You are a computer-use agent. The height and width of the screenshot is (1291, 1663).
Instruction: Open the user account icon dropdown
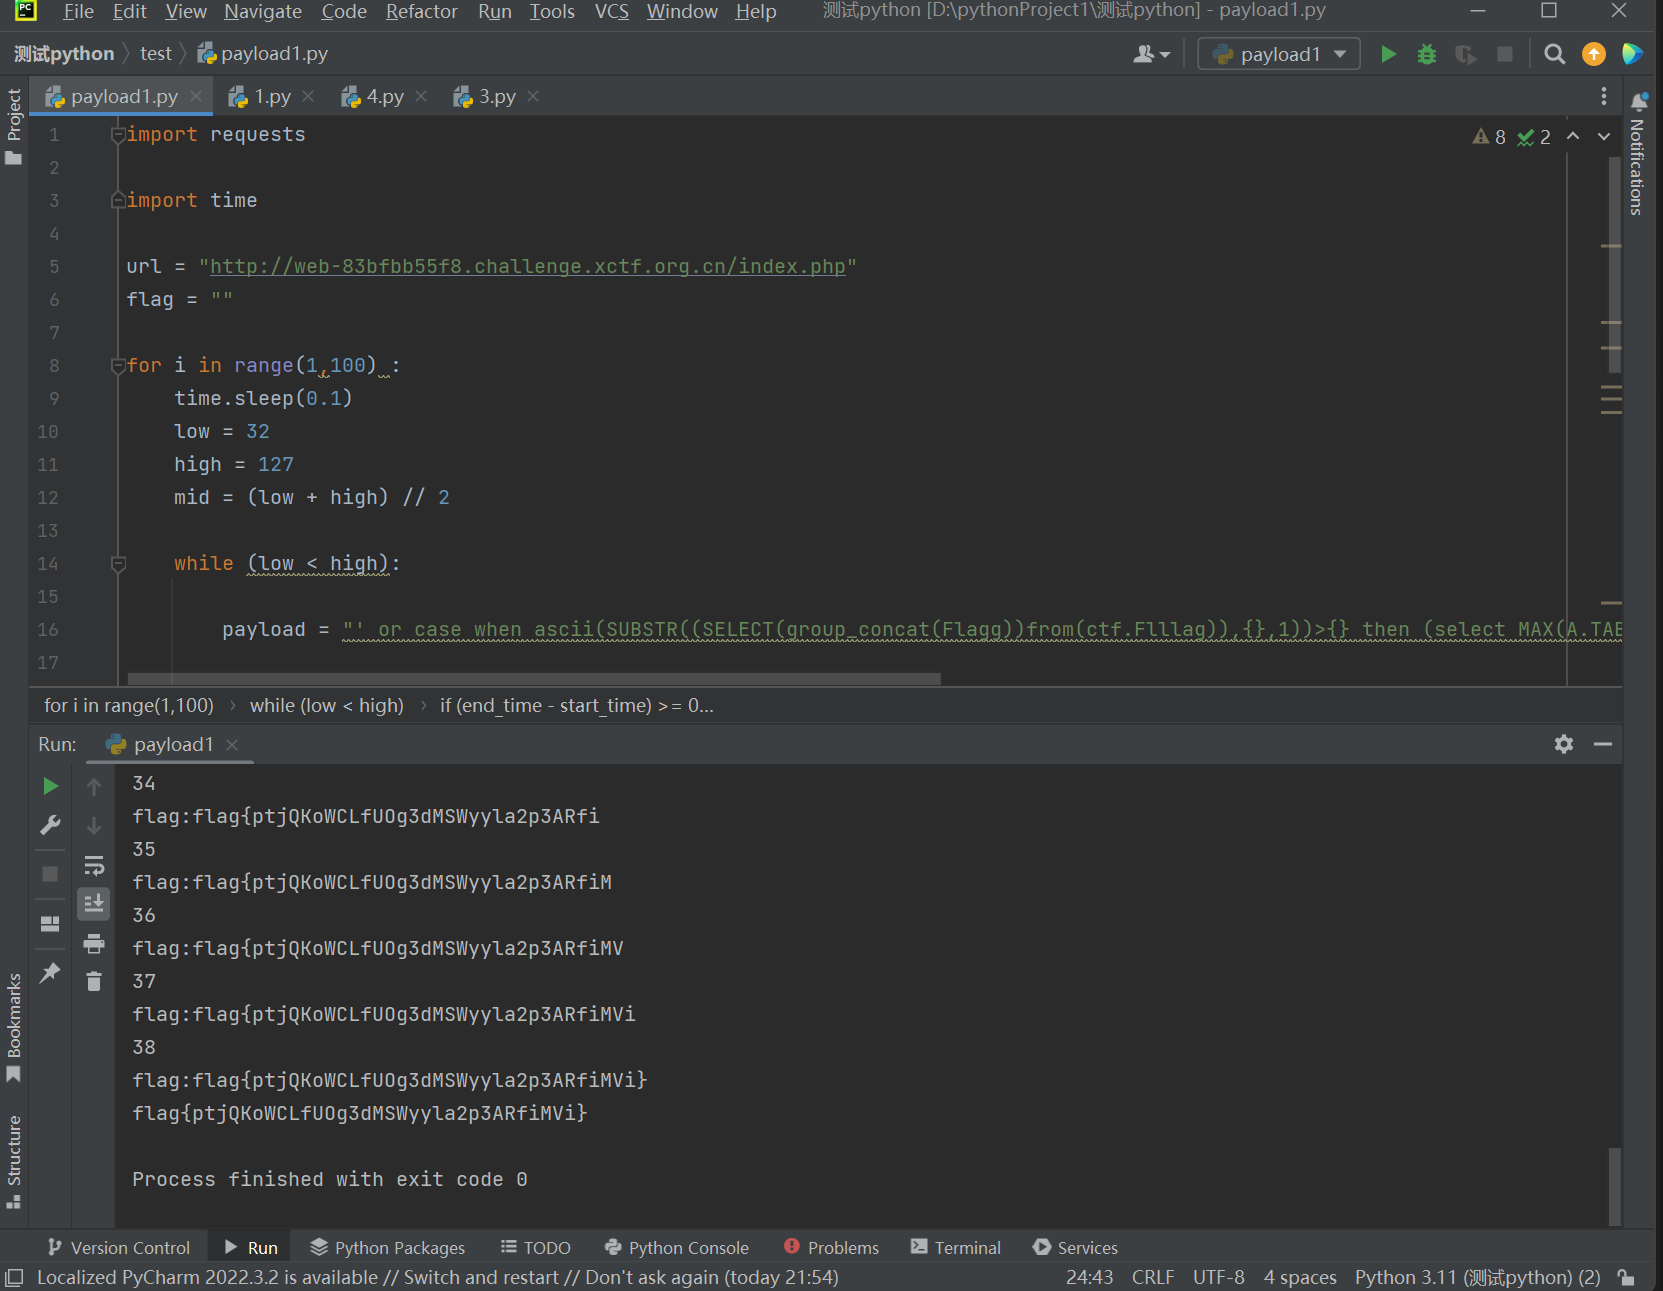[1151, 54]
